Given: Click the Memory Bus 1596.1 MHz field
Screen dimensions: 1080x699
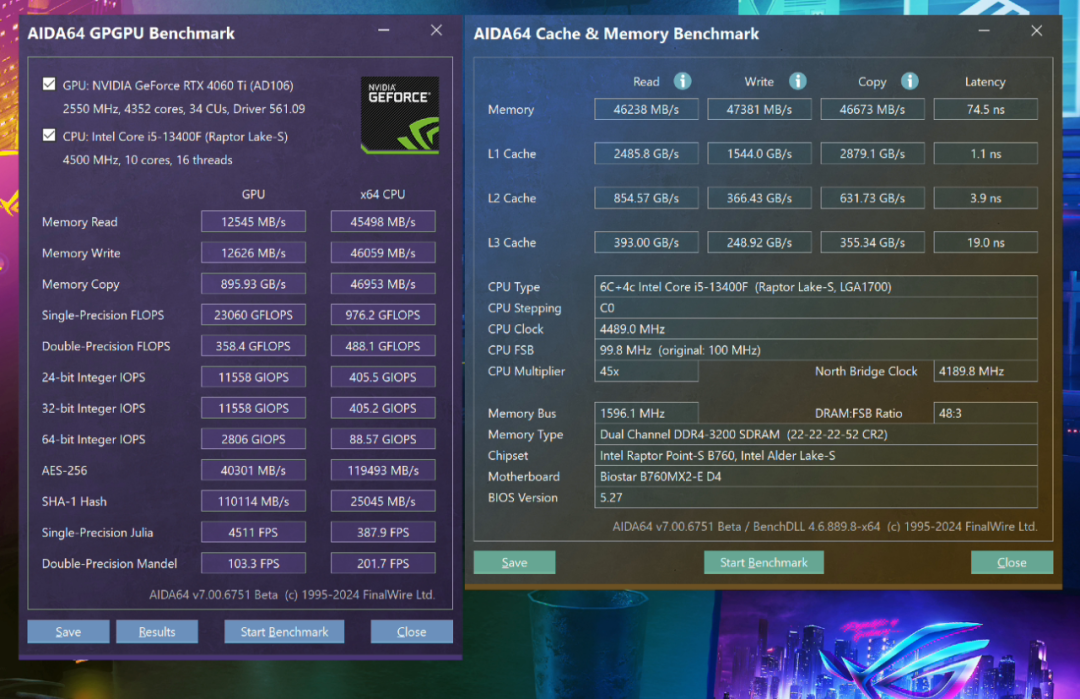Looking at the screenshot, I should coord(646,413).
